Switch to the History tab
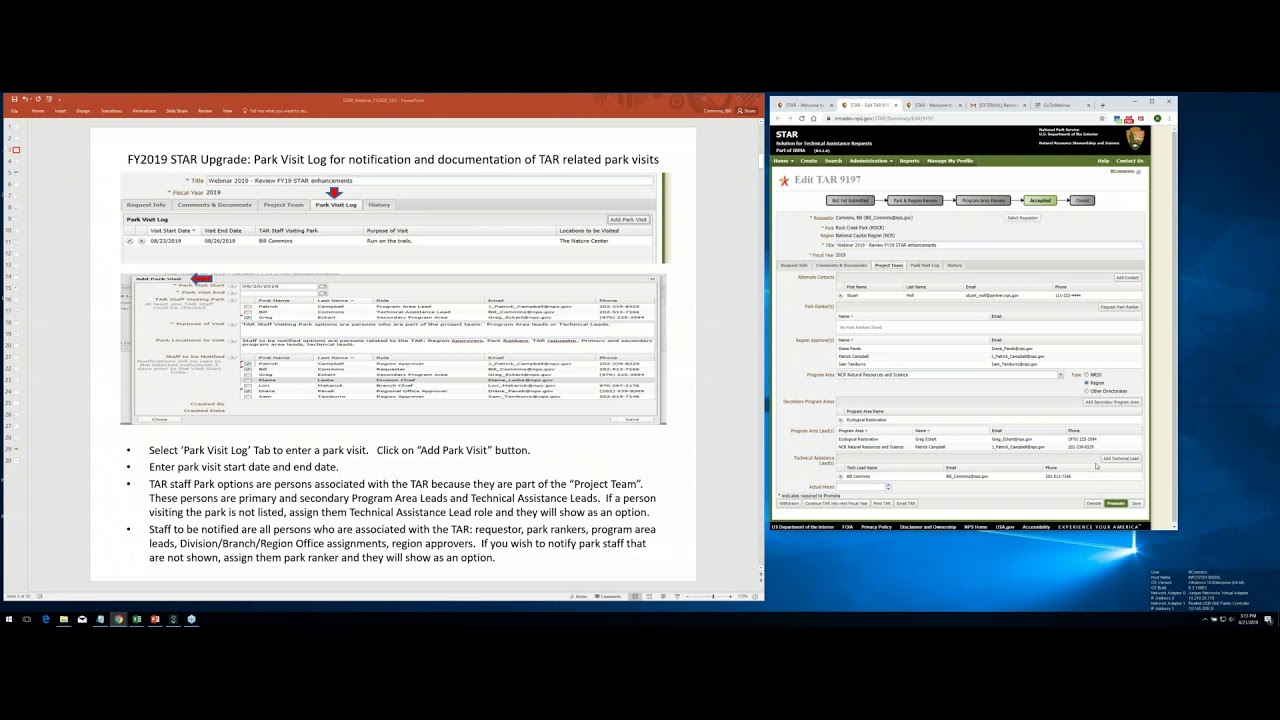The width and height of the screenshot is (1280, 720). [x=955, y=265]
